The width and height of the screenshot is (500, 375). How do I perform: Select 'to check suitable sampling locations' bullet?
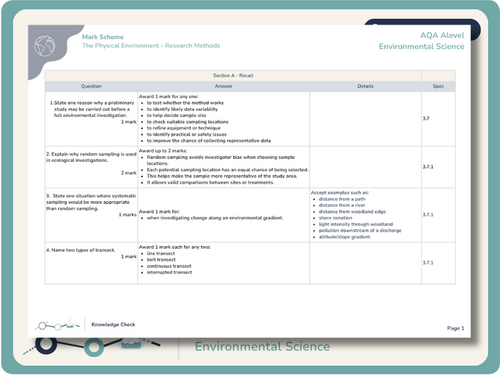coord(188,122)
